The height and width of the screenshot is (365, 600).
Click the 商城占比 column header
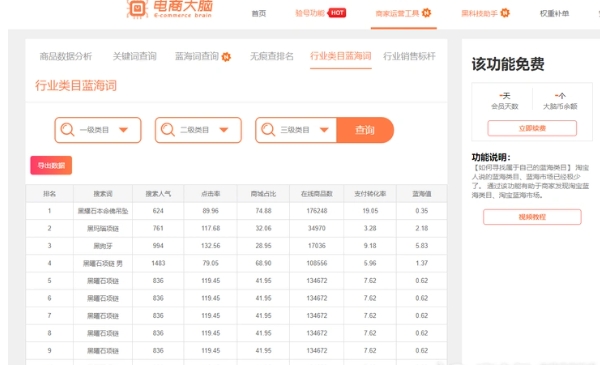tap(263, 194)
